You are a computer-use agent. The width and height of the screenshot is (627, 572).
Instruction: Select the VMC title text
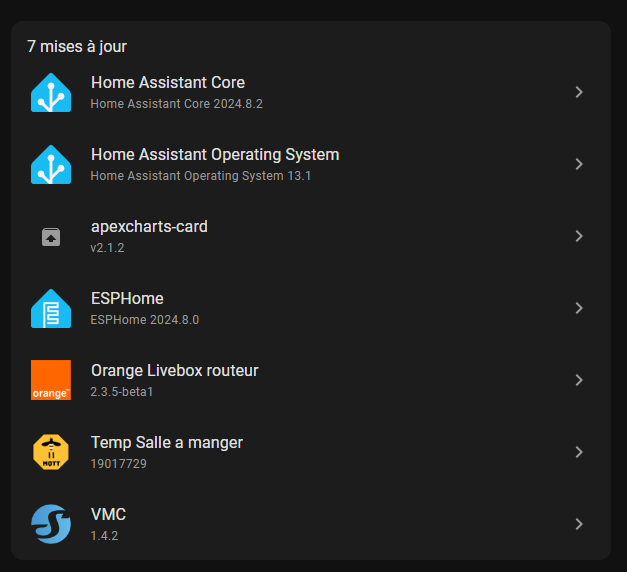pyautogui.click(x=108, y=515)
